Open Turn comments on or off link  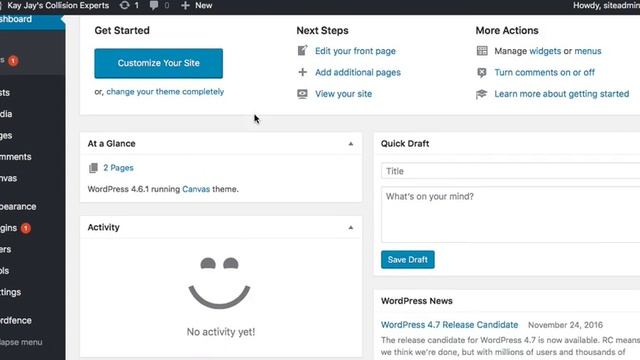tap(544, 72)
